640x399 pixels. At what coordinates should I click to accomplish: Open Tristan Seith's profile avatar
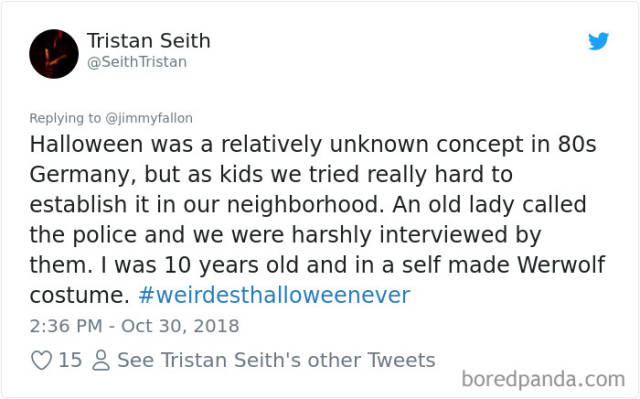pyautogui.click(x=54, y=54)
